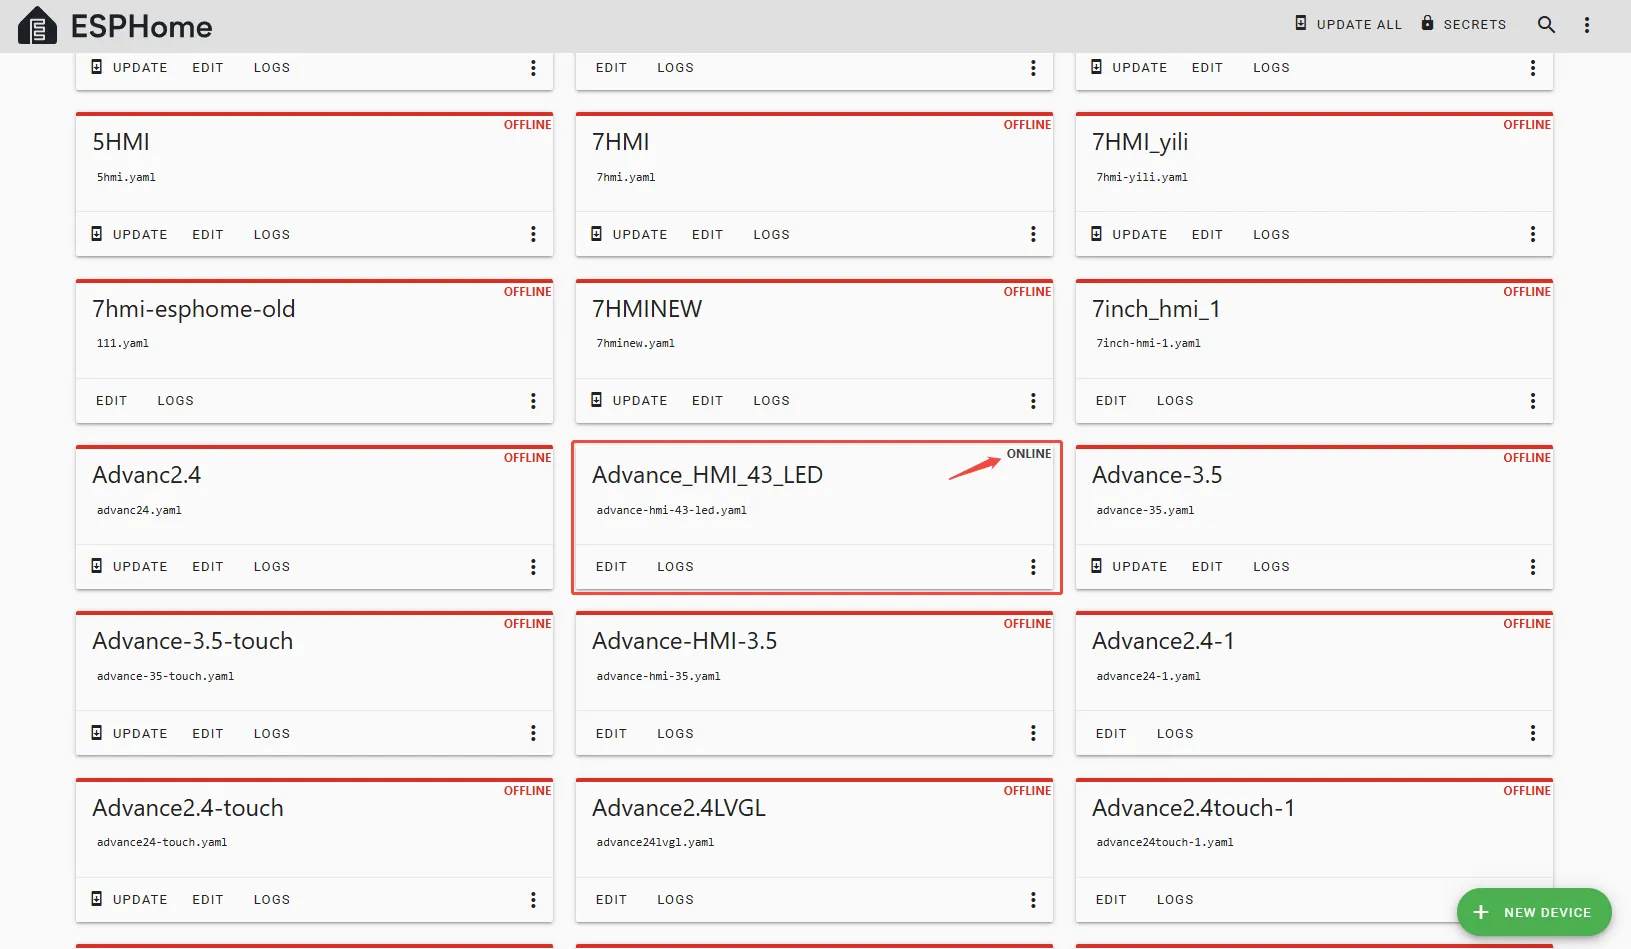Click the 7hminew.yaml file name
This screenshot has height=949, width=1631.
[636, 343]
